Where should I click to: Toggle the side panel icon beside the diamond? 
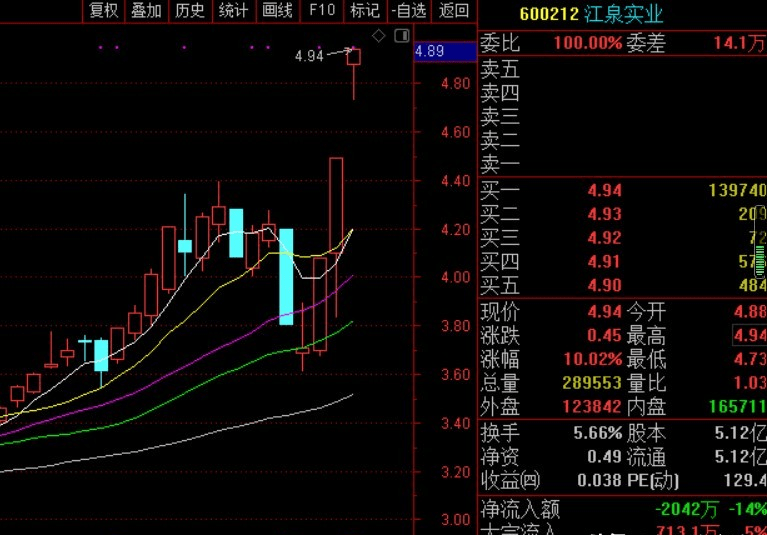(x=401, y=36)
